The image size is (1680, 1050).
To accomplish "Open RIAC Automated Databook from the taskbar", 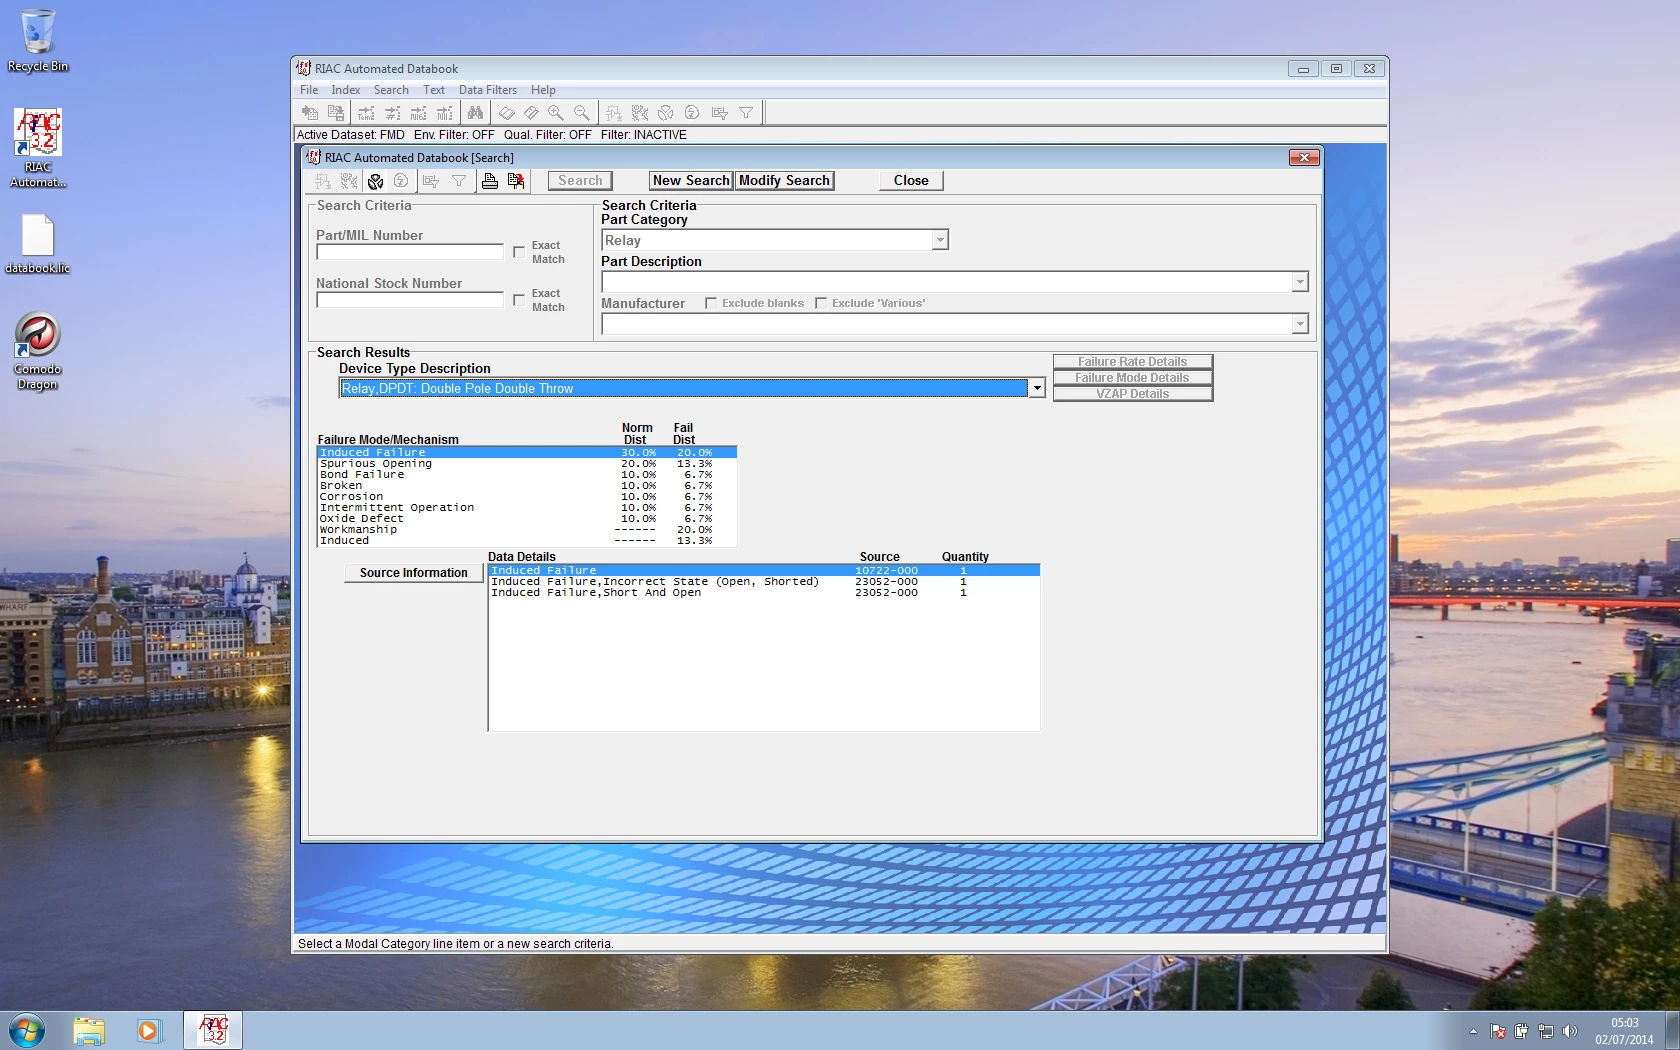I will point(213,1030).
